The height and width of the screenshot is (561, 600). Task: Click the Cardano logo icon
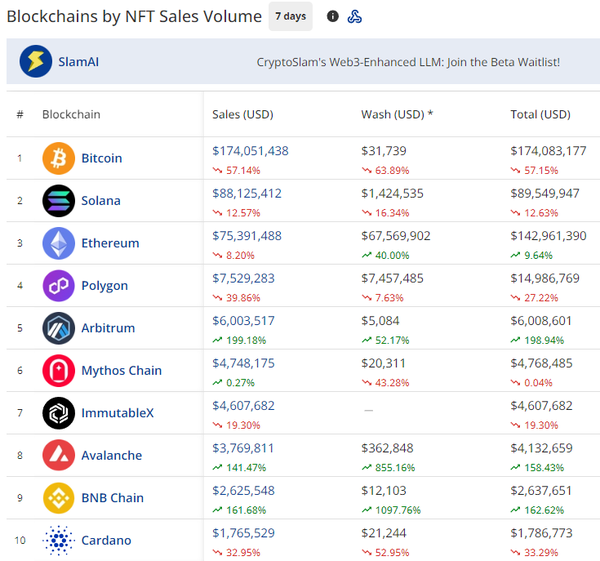coord(58,541)
